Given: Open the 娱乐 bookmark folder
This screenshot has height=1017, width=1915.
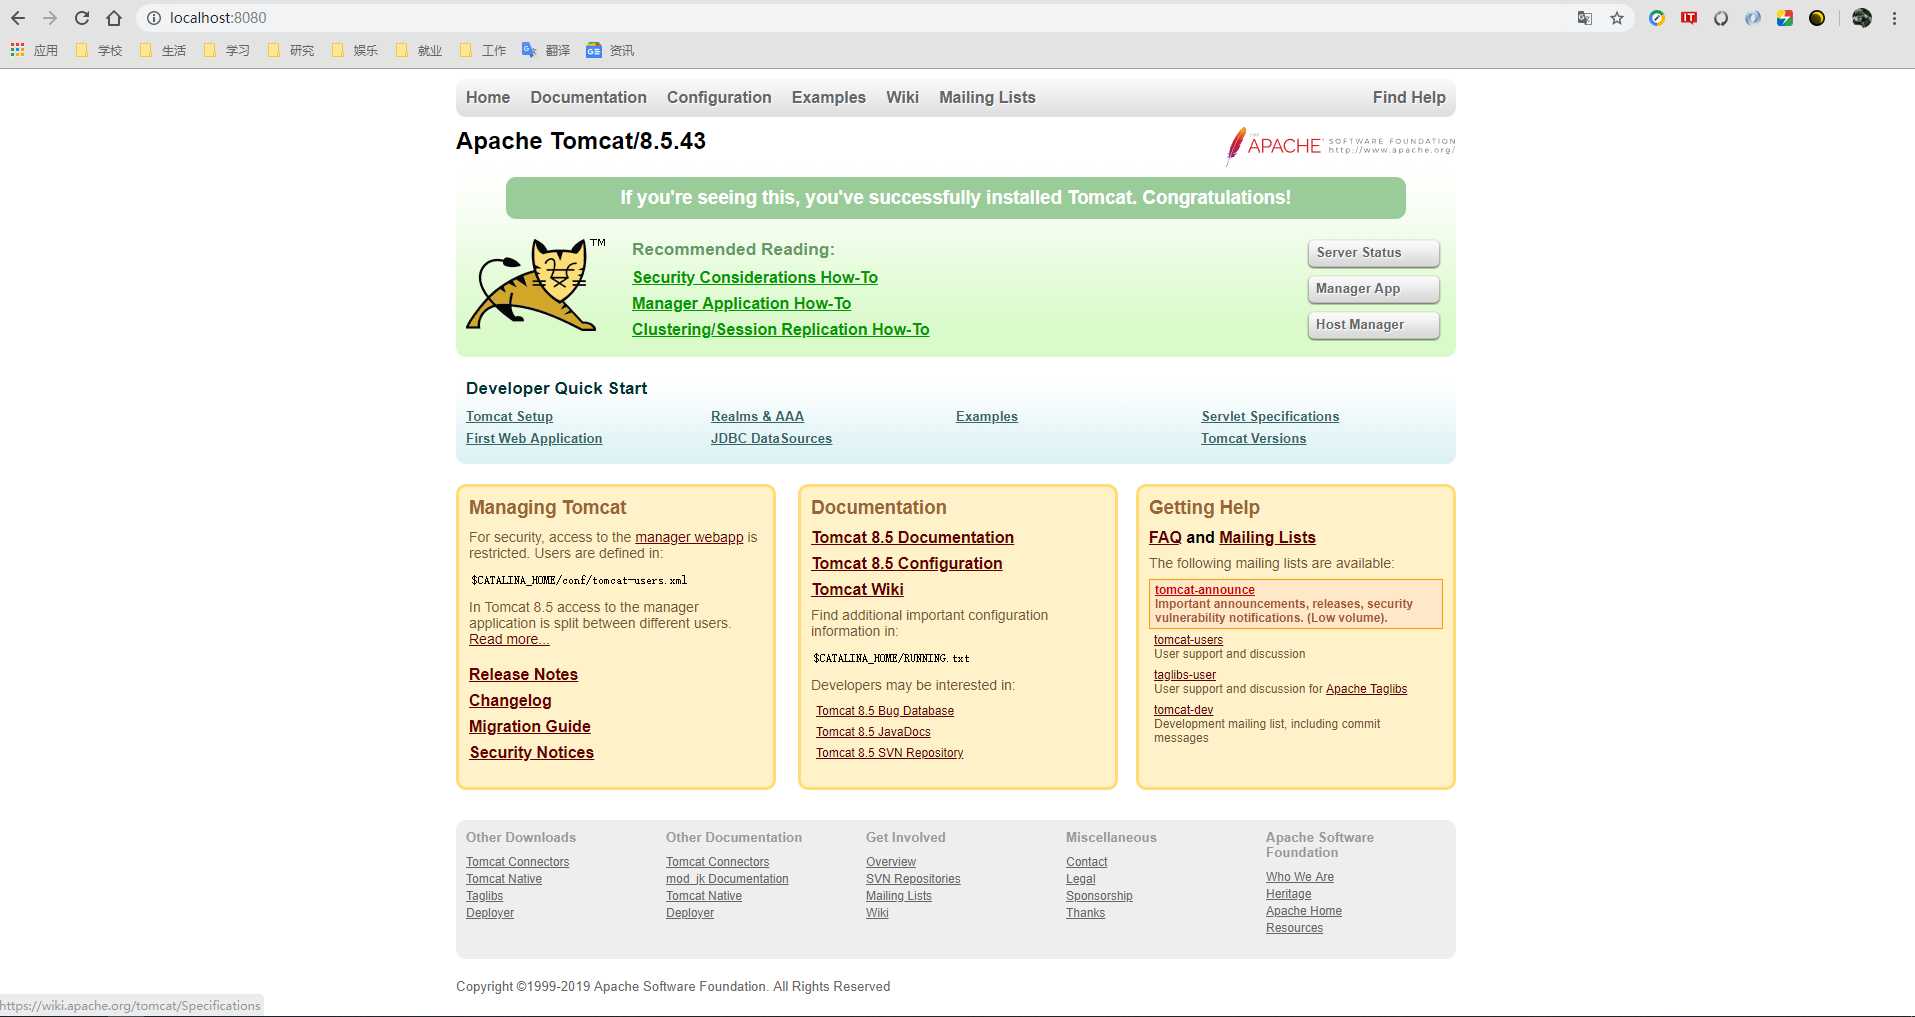Looking at the screenshot, I should 355,50.
